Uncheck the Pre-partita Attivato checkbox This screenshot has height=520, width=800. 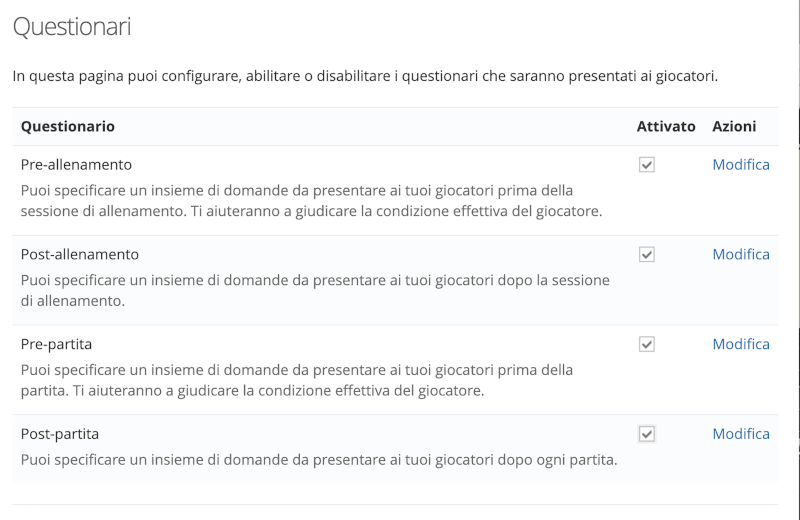647,345
